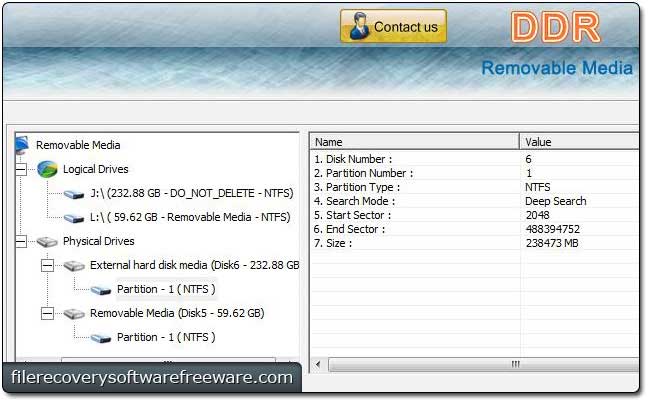Click the '3. Partition Type :' row
Image resolution: width=650 pixels, height=400 pixels.
(475, 187)
